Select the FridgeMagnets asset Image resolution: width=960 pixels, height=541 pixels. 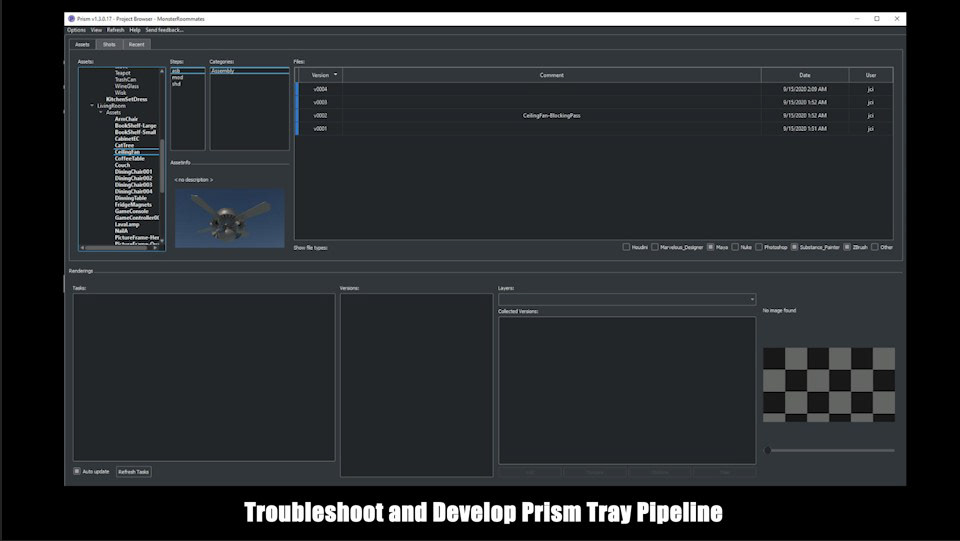coord(133,204)
